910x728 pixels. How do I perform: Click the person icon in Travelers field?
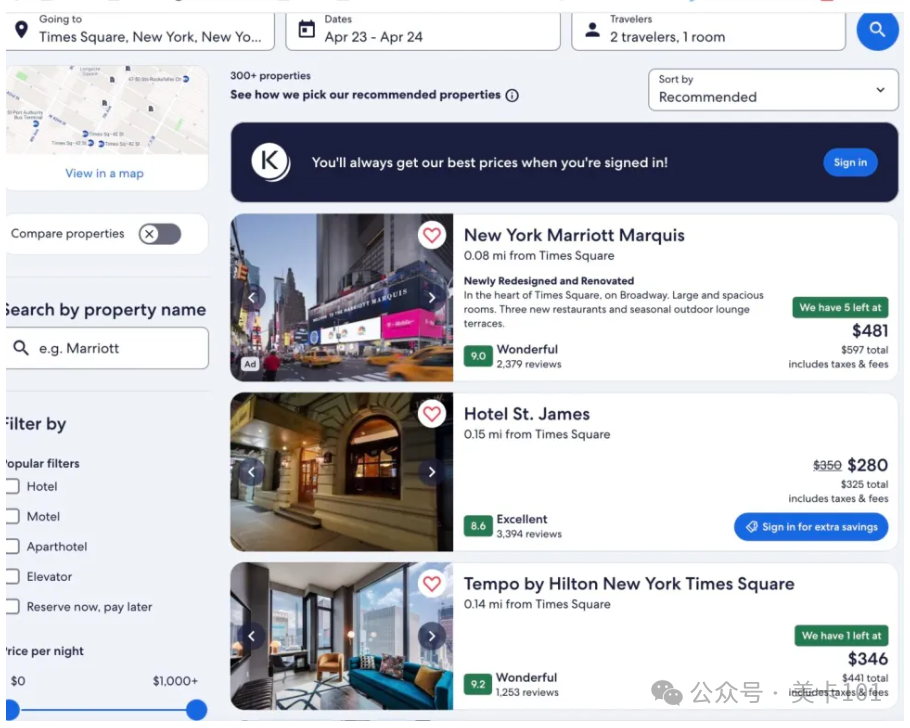[592, 30]
